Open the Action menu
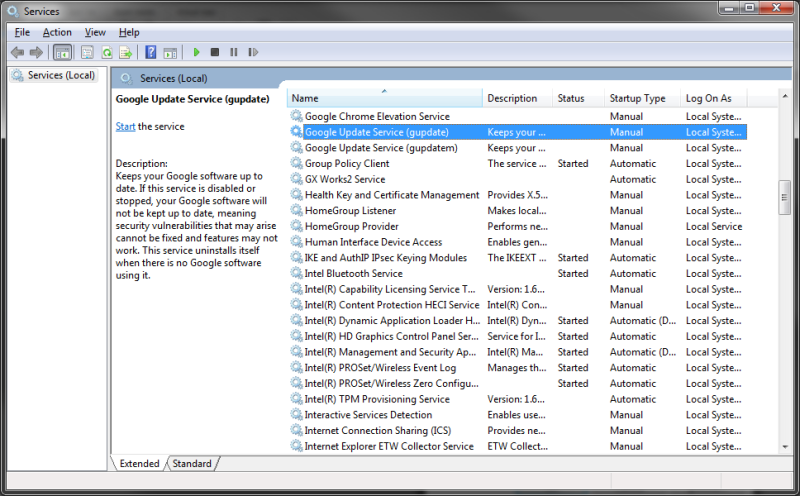Viewport: 800px width, 496px height. 57,32
